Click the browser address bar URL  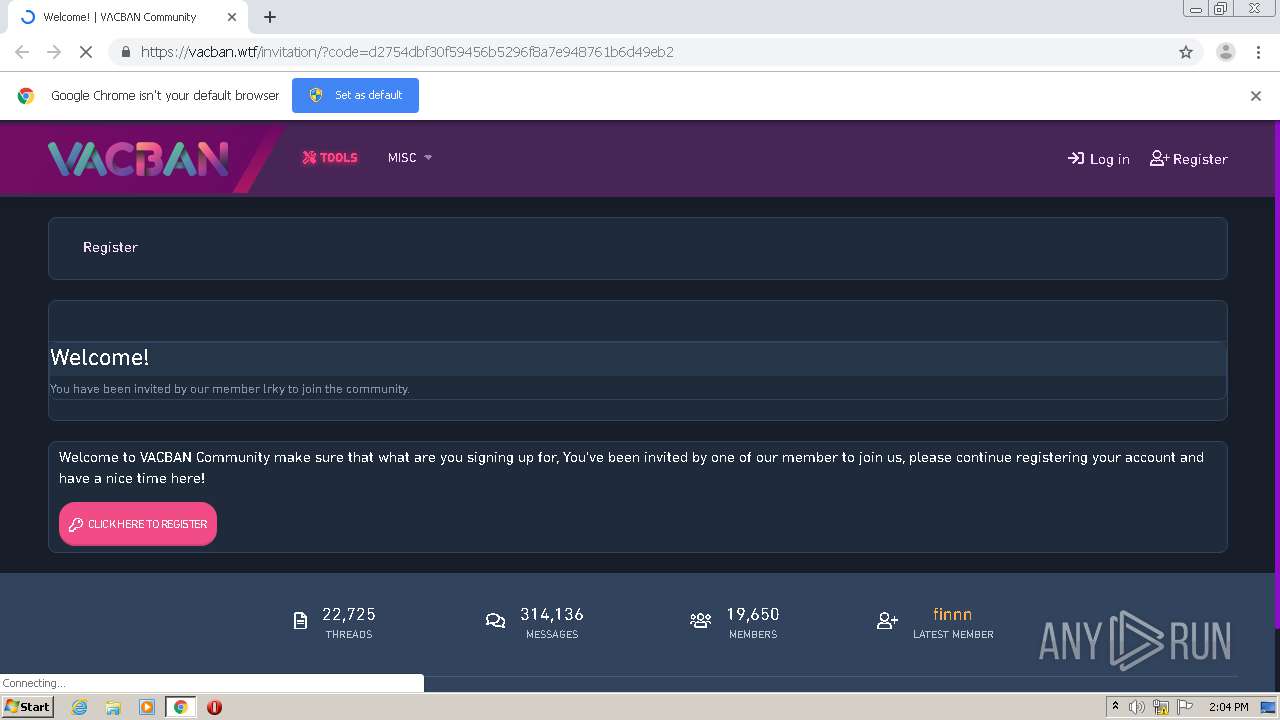tap(407, 52)
